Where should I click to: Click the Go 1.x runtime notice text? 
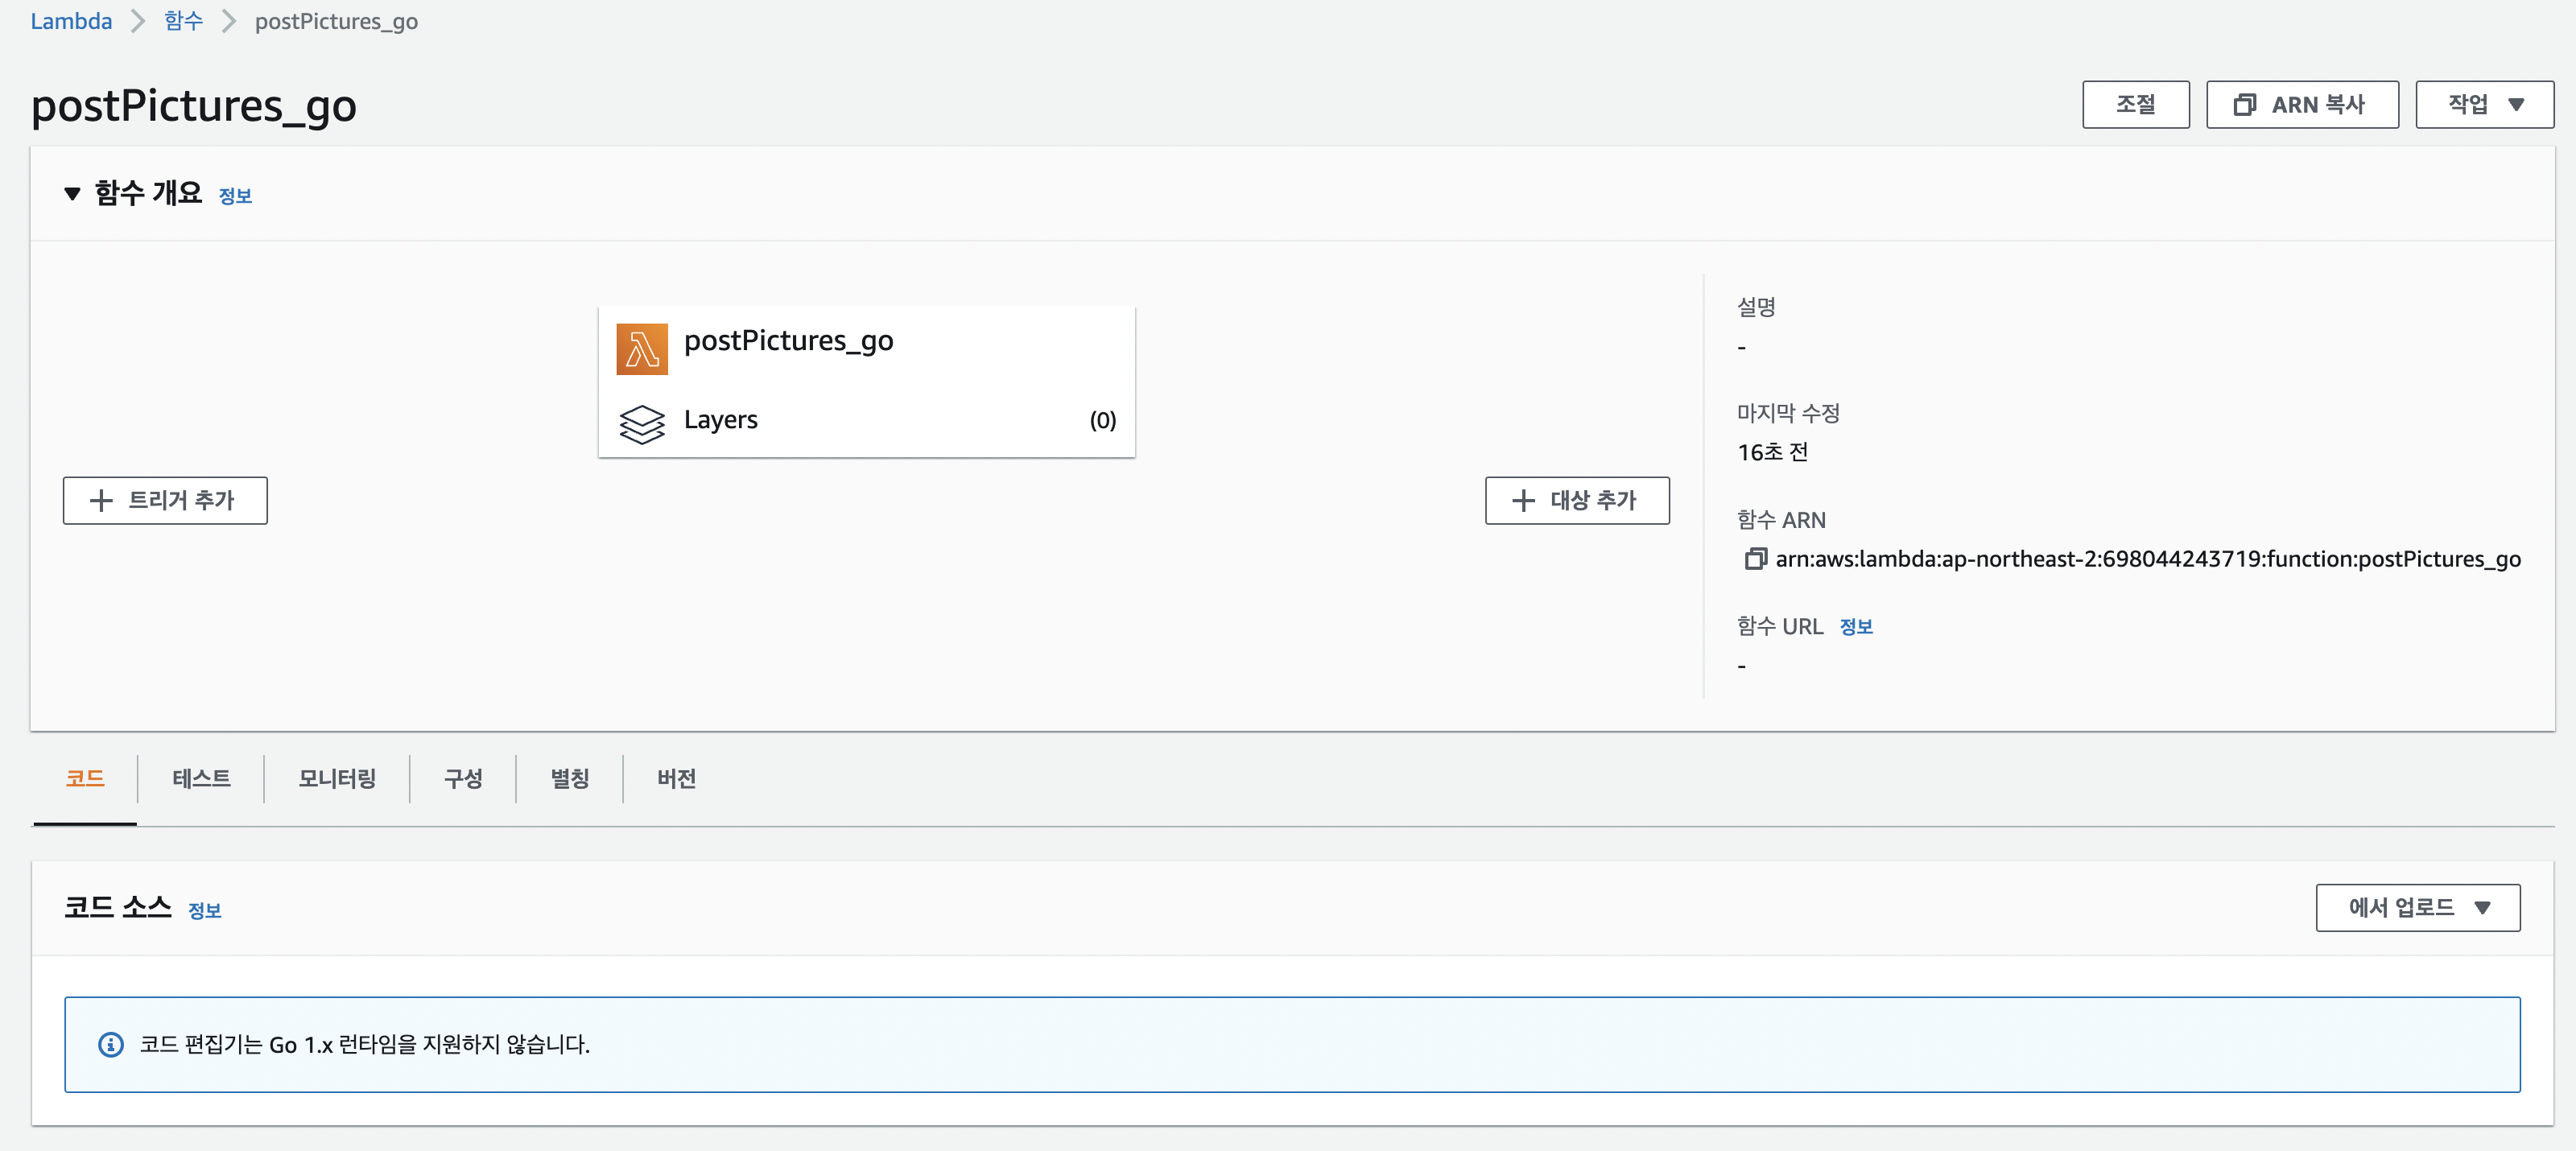[x=365, y=1044]
